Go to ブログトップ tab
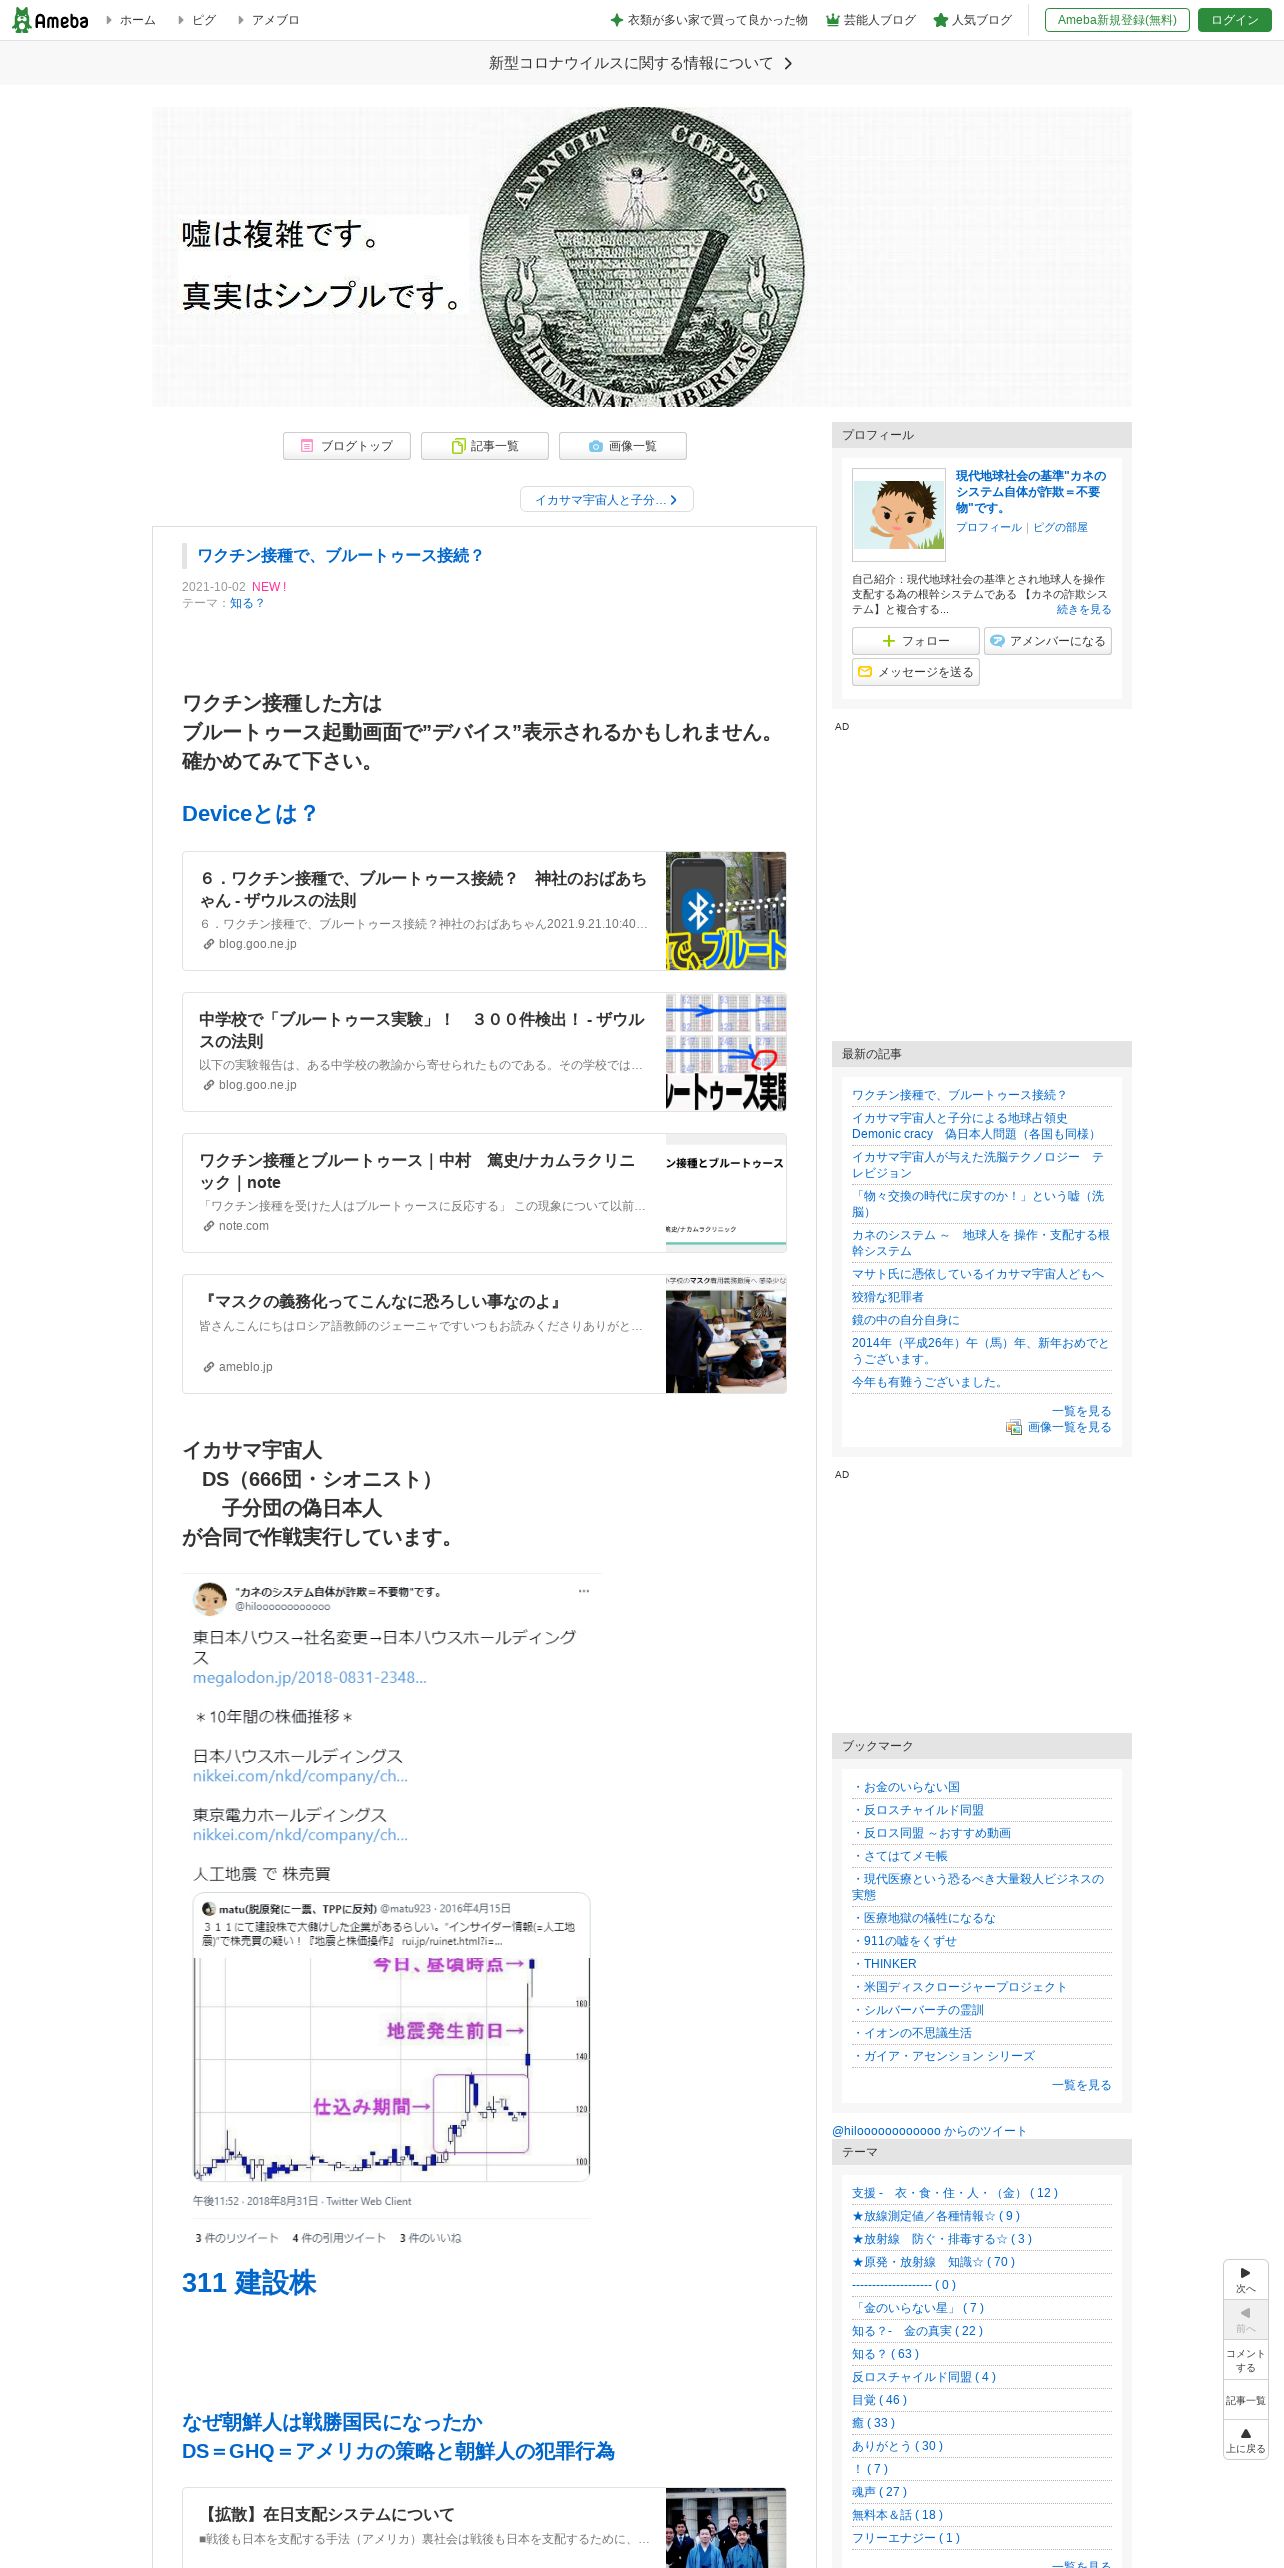This screenshot has height=2568, width=1284. click(x=347, y=446)
